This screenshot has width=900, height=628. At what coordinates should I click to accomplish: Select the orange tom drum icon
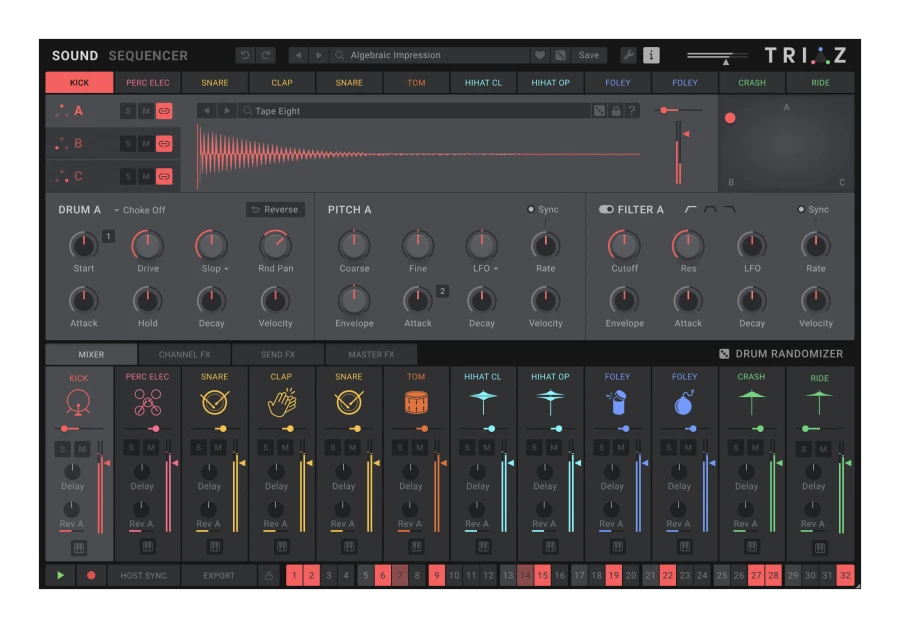click(x=416, y=402)
